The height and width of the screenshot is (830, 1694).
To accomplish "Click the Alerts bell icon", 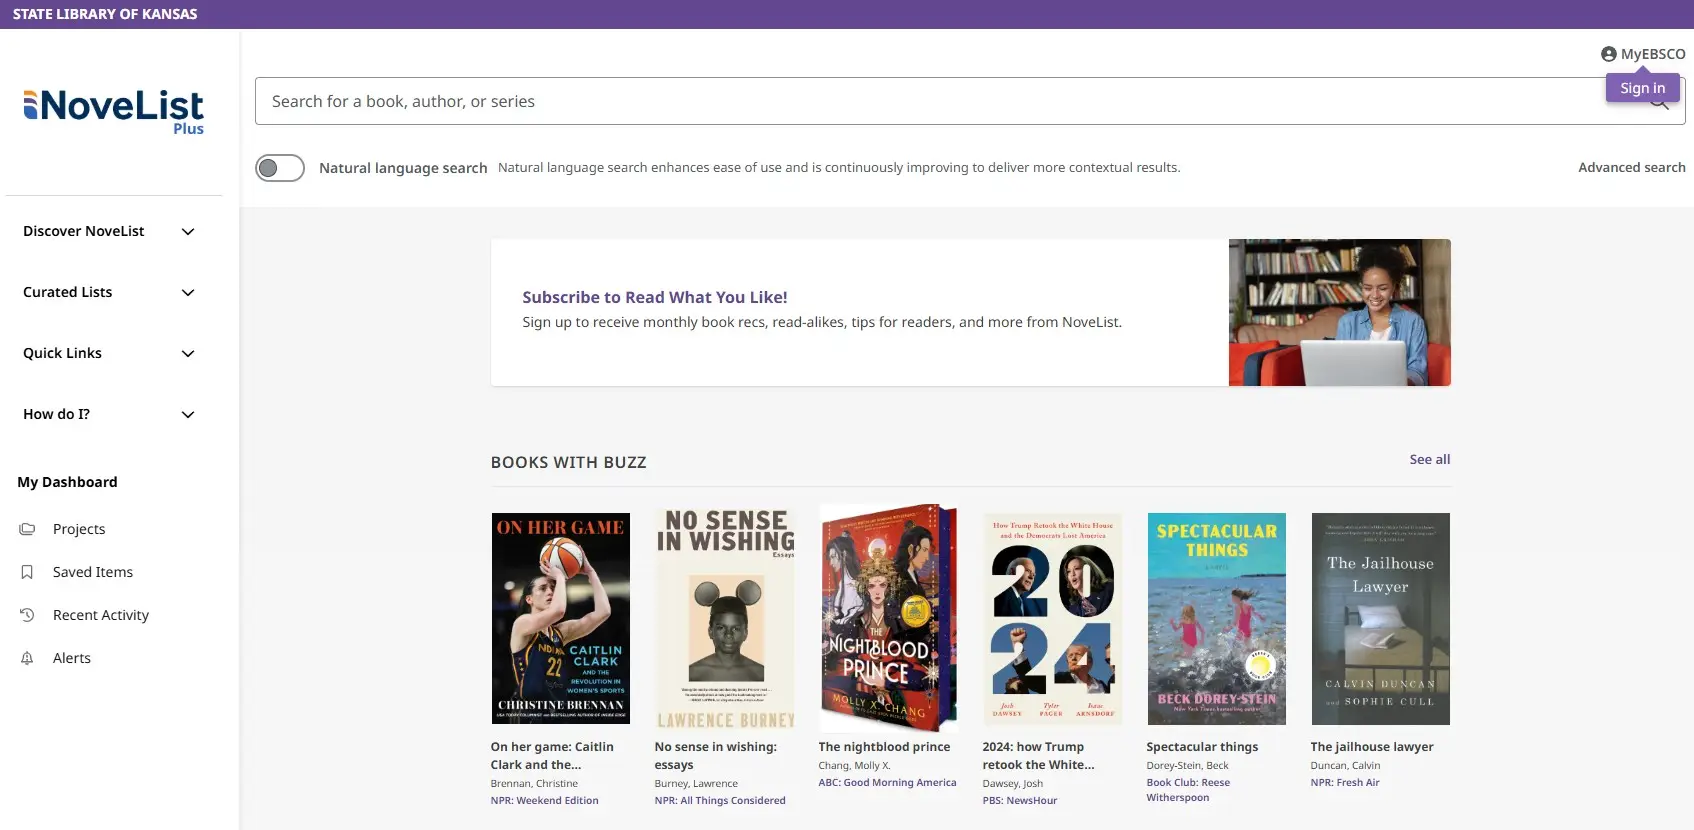I will point(27,658).
